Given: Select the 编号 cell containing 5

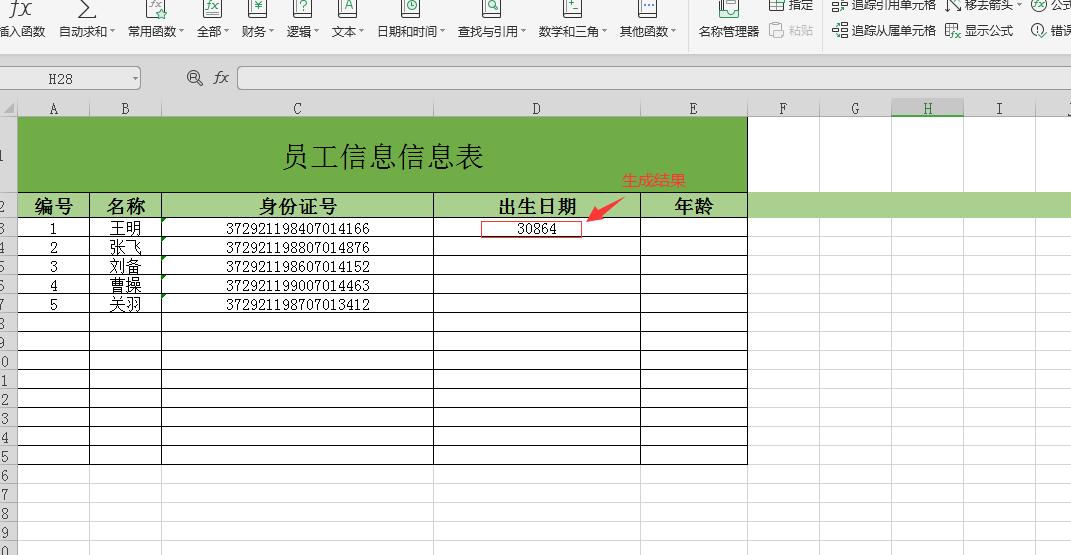Looking at the screenshot, I should (53, 304).
